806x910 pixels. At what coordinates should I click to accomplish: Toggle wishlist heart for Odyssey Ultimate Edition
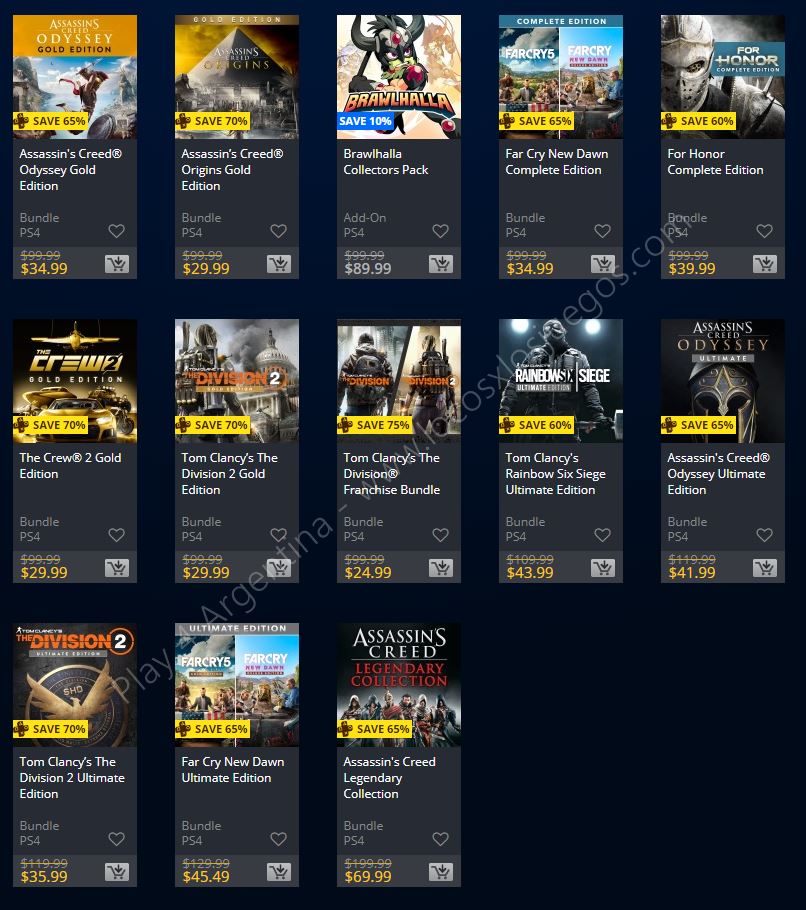click(x=764, y=535)
